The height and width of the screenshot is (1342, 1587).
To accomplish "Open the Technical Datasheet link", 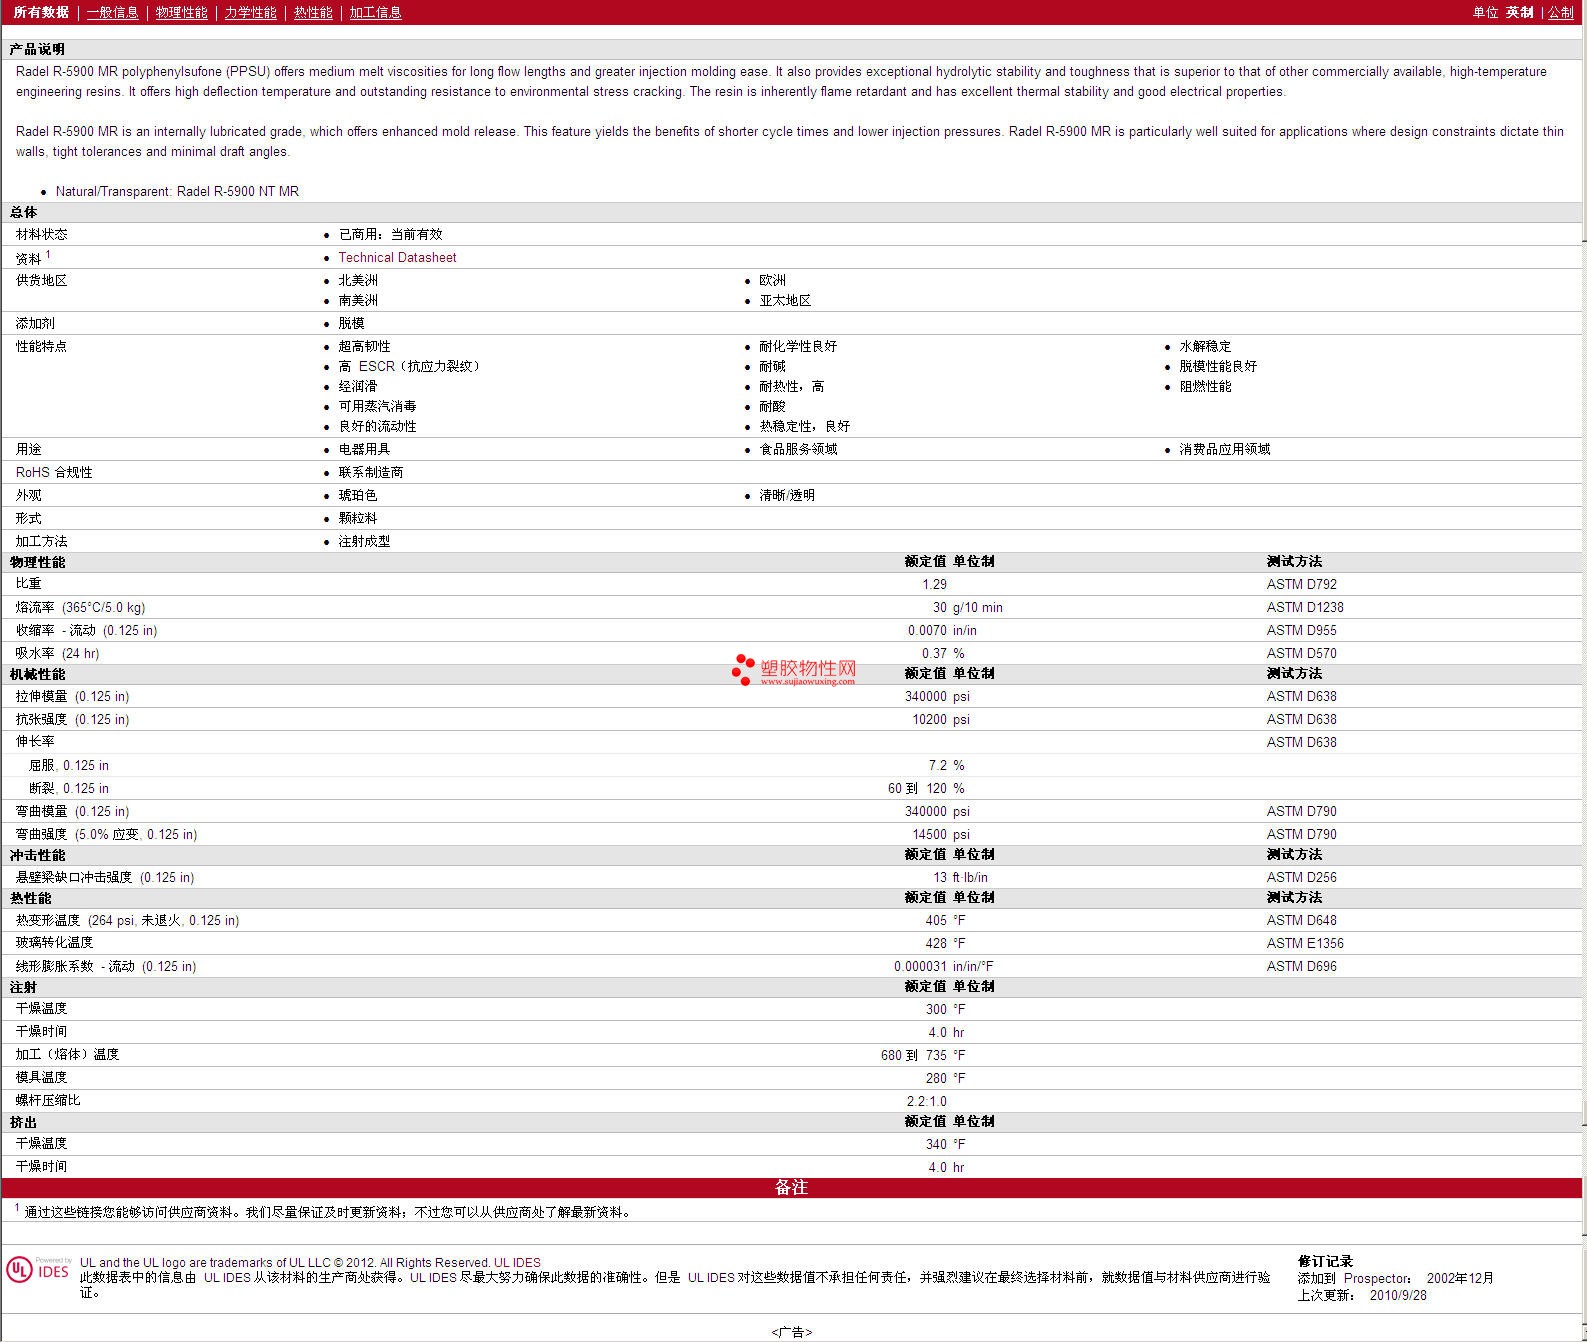I will pos(397,257).
